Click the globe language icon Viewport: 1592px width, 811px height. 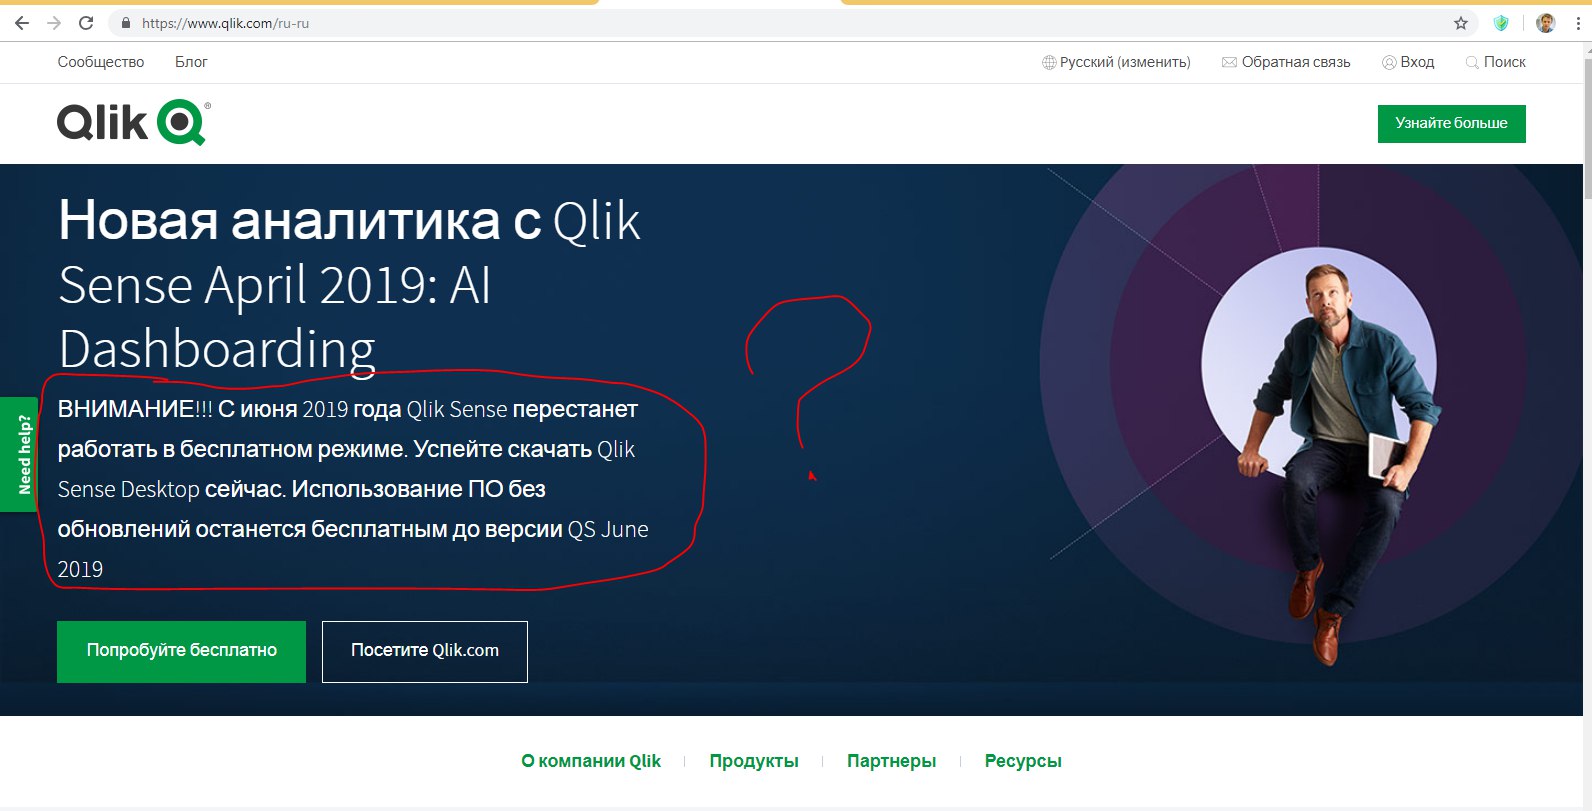pos(1049,62)
